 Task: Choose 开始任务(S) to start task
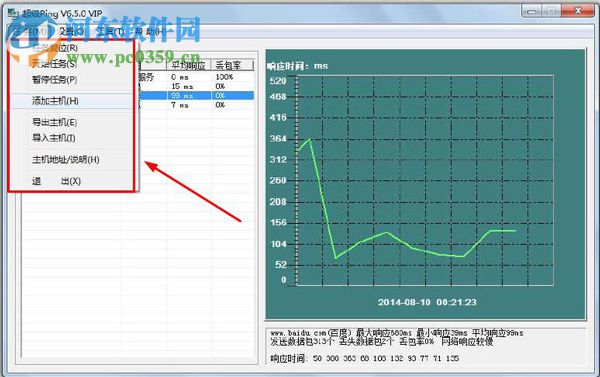(54, 64)
